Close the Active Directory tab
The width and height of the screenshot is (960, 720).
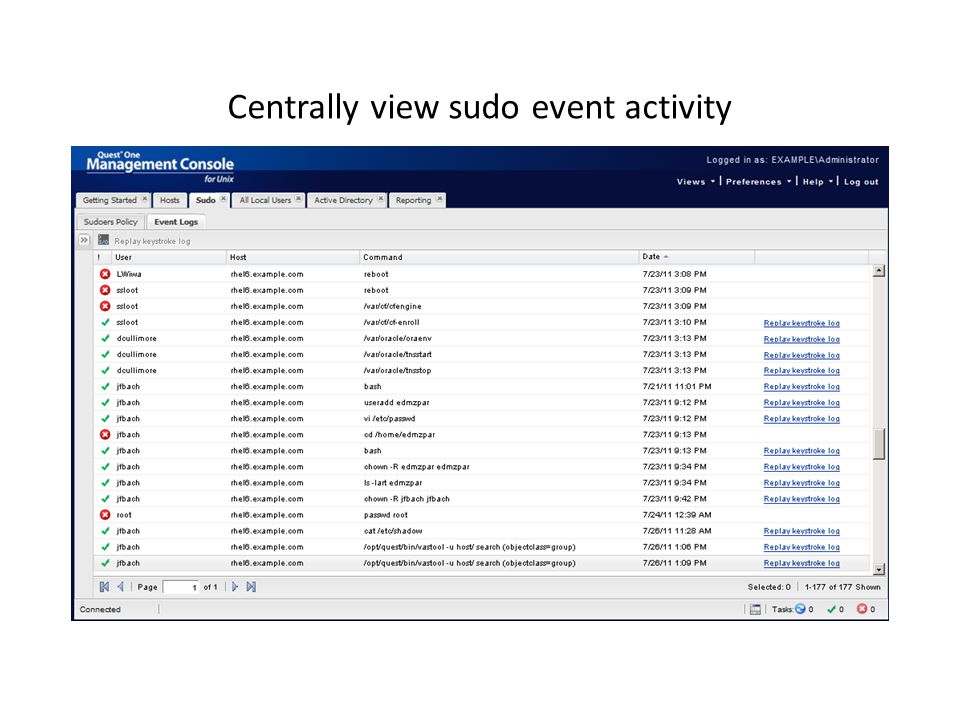tap(380, 198)
